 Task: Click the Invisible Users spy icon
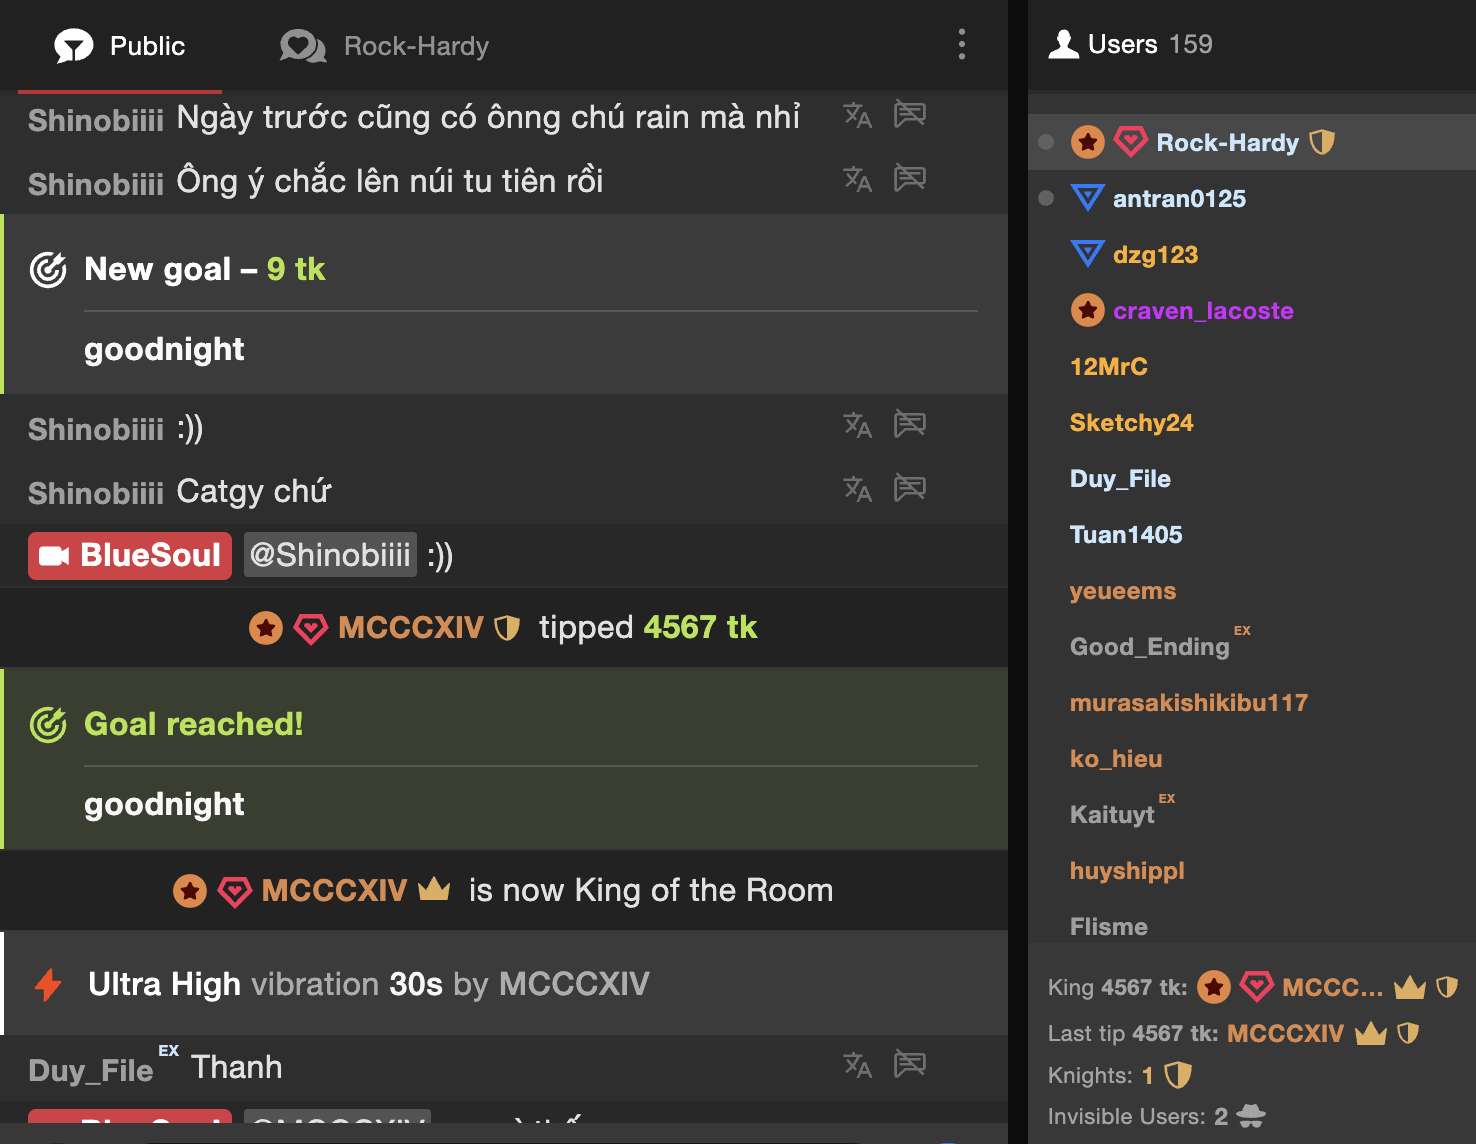[x=1251, y=1116]
